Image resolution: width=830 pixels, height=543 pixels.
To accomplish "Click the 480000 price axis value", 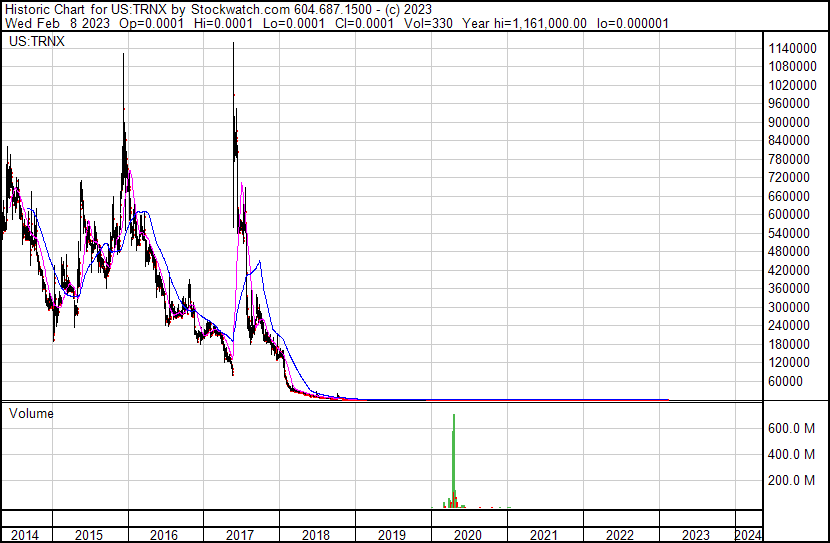I will coord(789,251).
